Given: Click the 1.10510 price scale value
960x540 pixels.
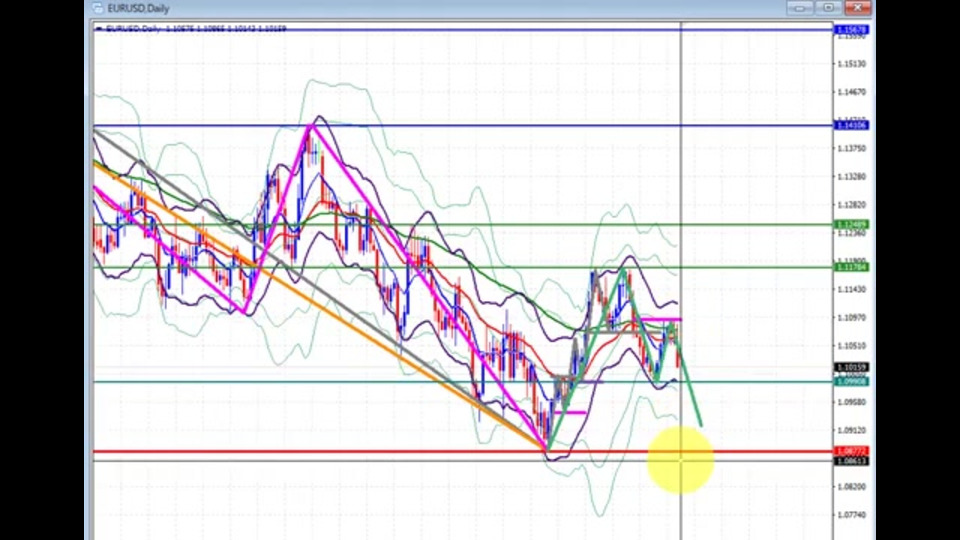Looking at the screenshot, I should (x=852, y=345).
